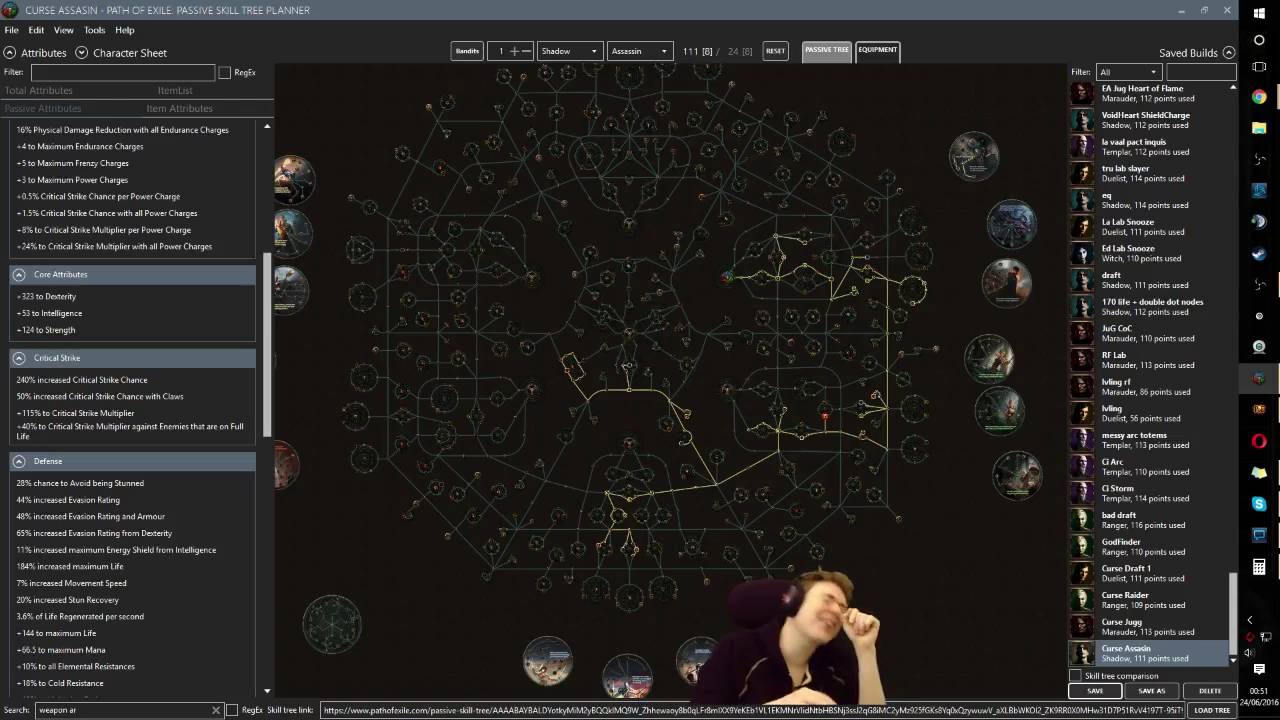Enable the Skill tree comparison checkbox

tap(1076, 676)
